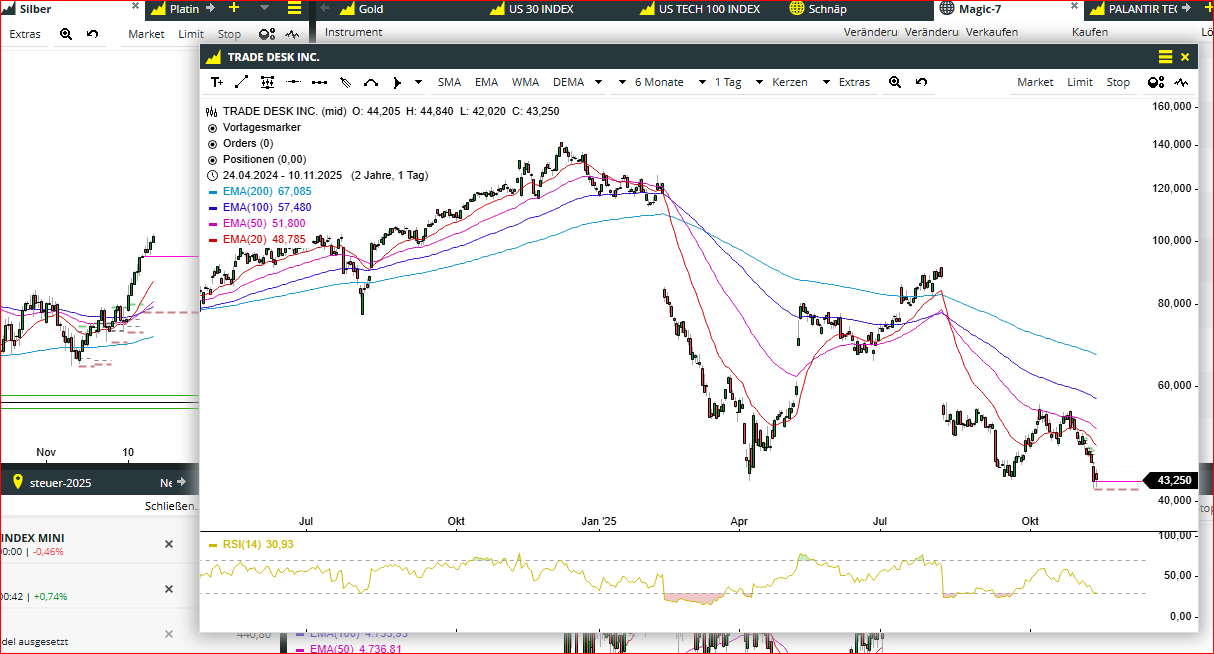
Task: Open the Trade Desk chart hamburger menu
Action: click(x=1165, y=57)
